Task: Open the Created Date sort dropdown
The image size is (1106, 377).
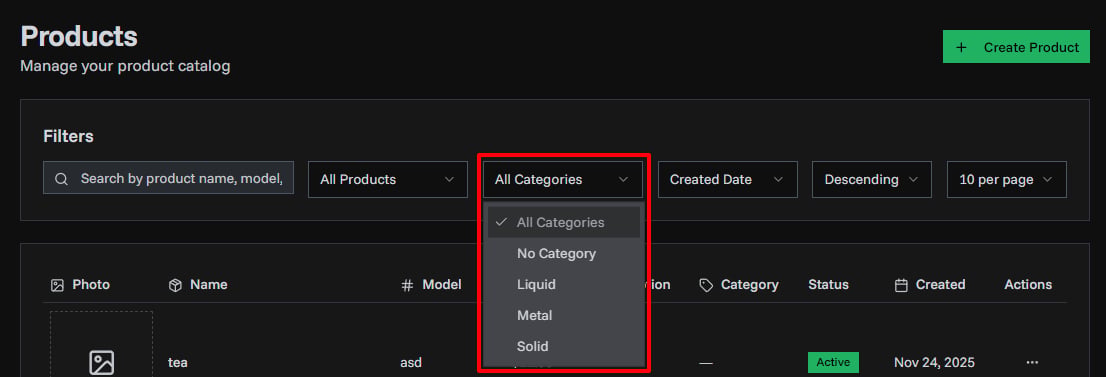Action: (x=727, y=179)
